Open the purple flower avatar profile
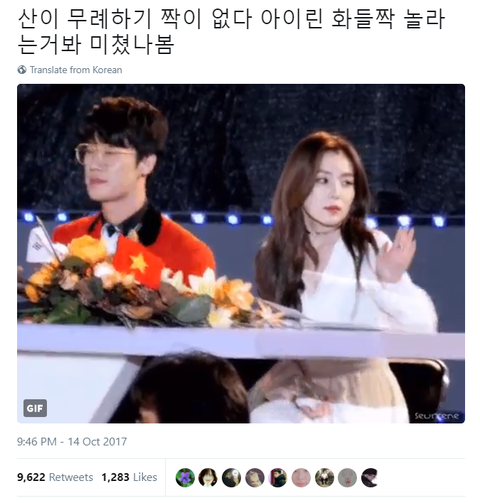 [x=185, y=477]
